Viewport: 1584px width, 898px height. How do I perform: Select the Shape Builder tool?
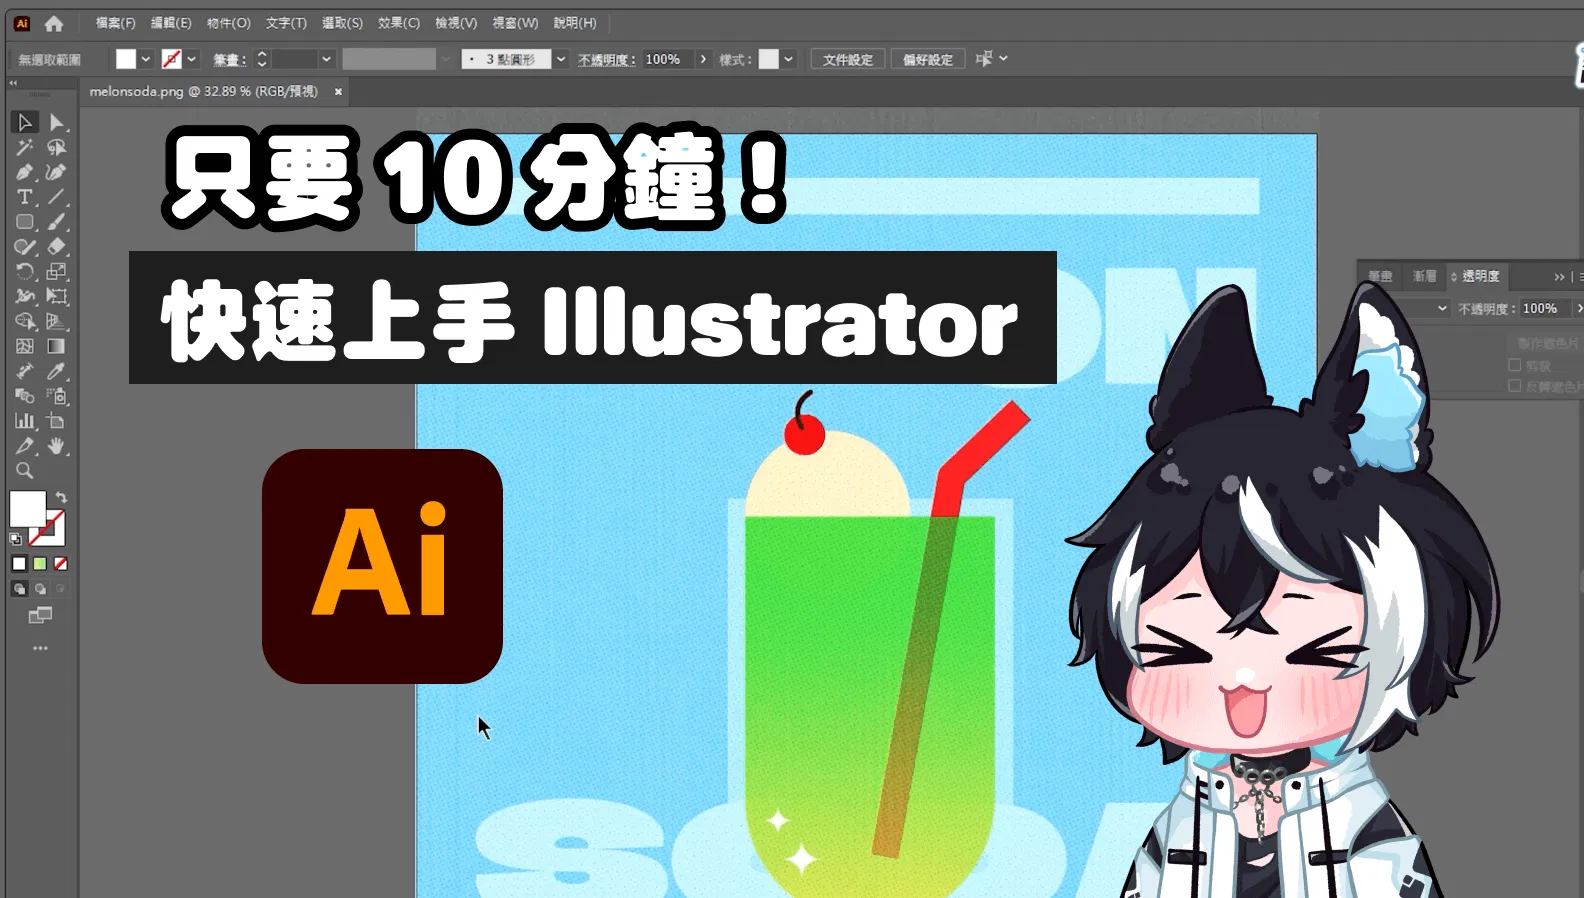point(25,321)
